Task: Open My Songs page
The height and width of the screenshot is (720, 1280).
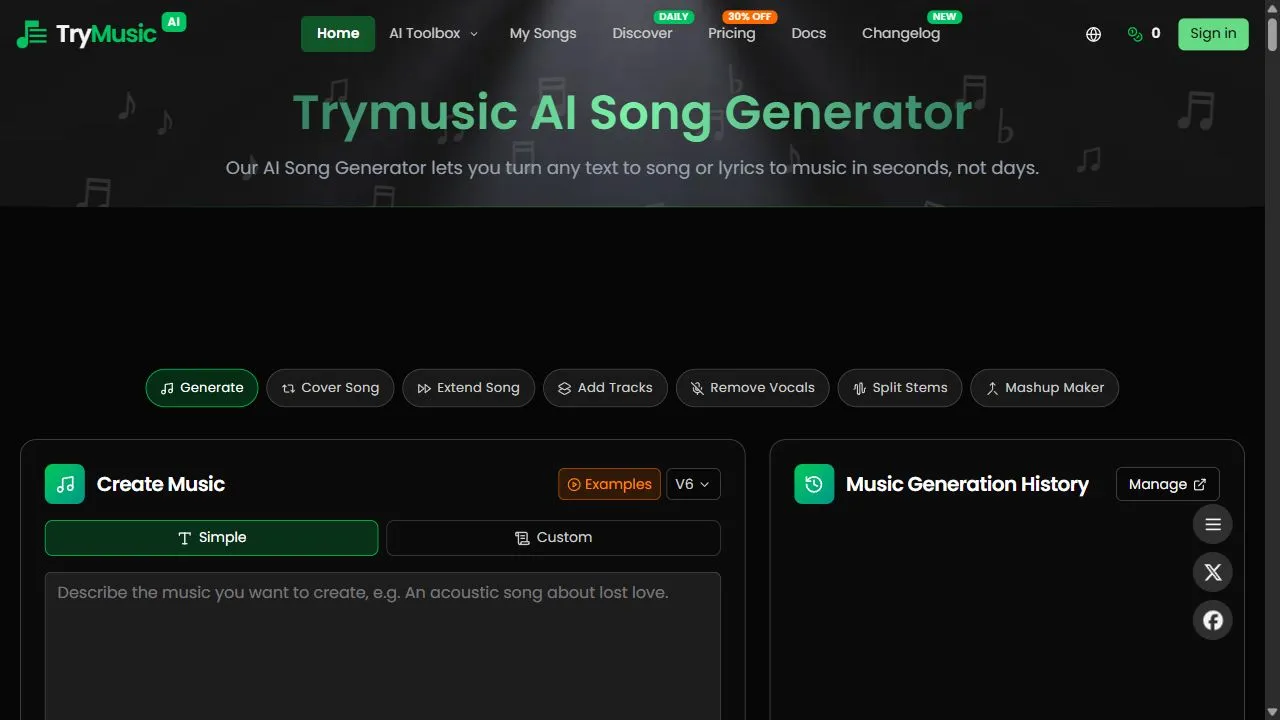Action: [543, 34]
